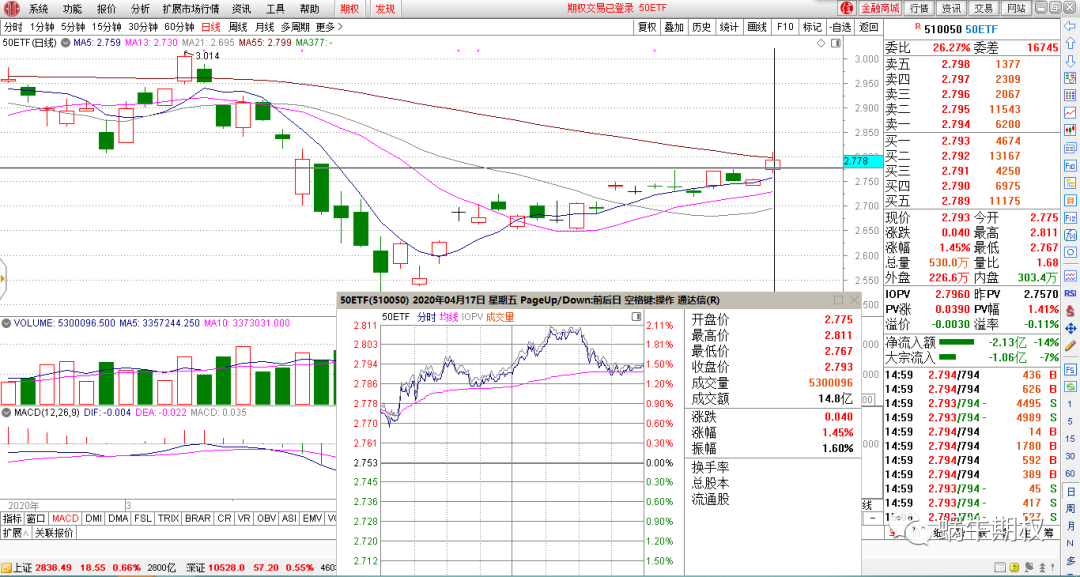Image resolution: width=1080 pixels, height=577 pixels.
Task: Expand the 扩展 tab at the bottom
Action: (15, 533)
